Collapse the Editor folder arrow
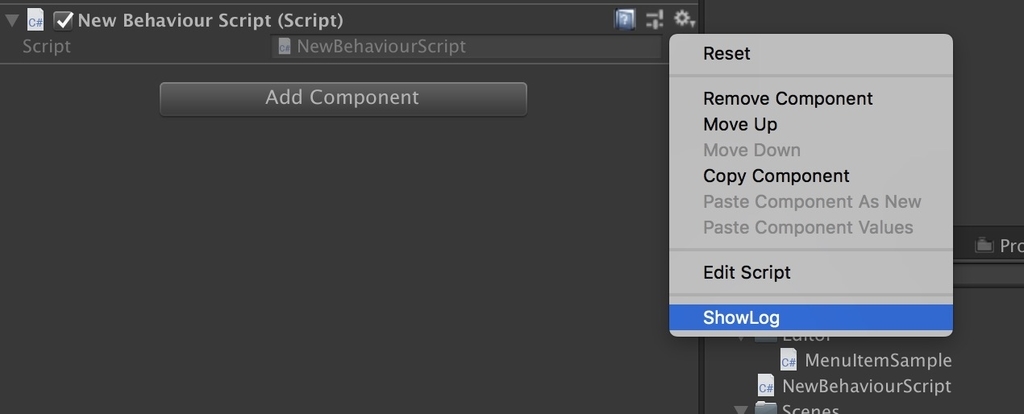The height and width of the screenshot is (414, 1024). (x=741, y=338)
